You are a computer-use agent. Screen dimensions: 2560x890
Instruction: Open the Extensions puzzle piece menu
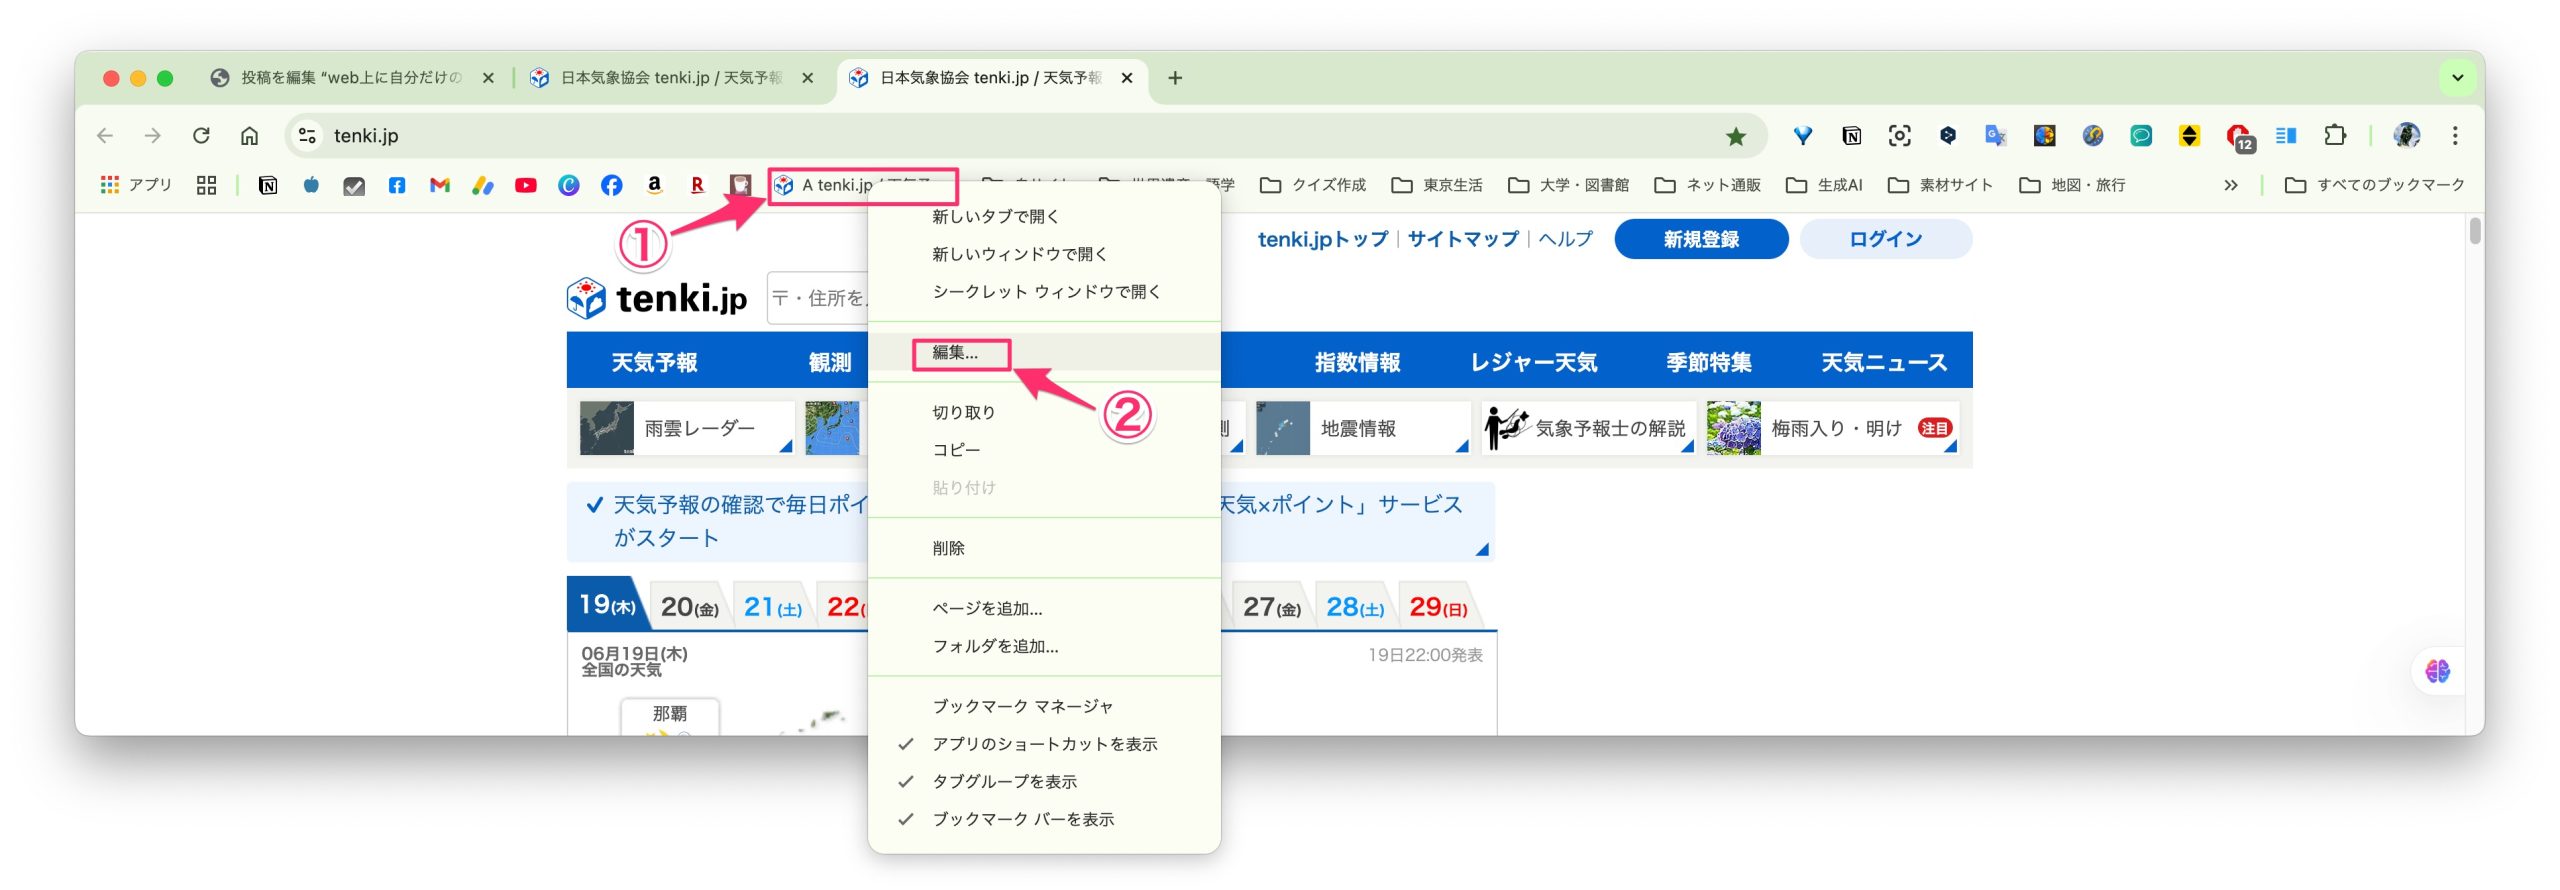(2335, 135)
